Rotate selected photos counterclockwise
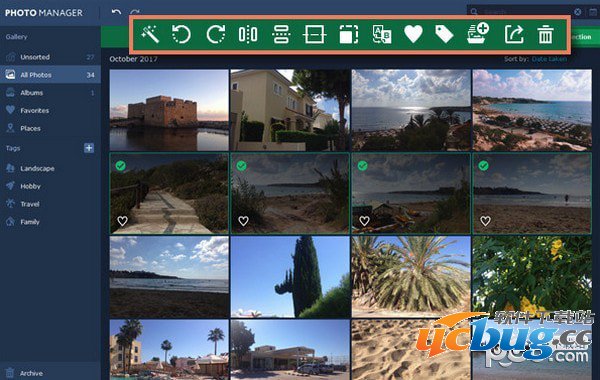600x380 pixels. [181, 34]
